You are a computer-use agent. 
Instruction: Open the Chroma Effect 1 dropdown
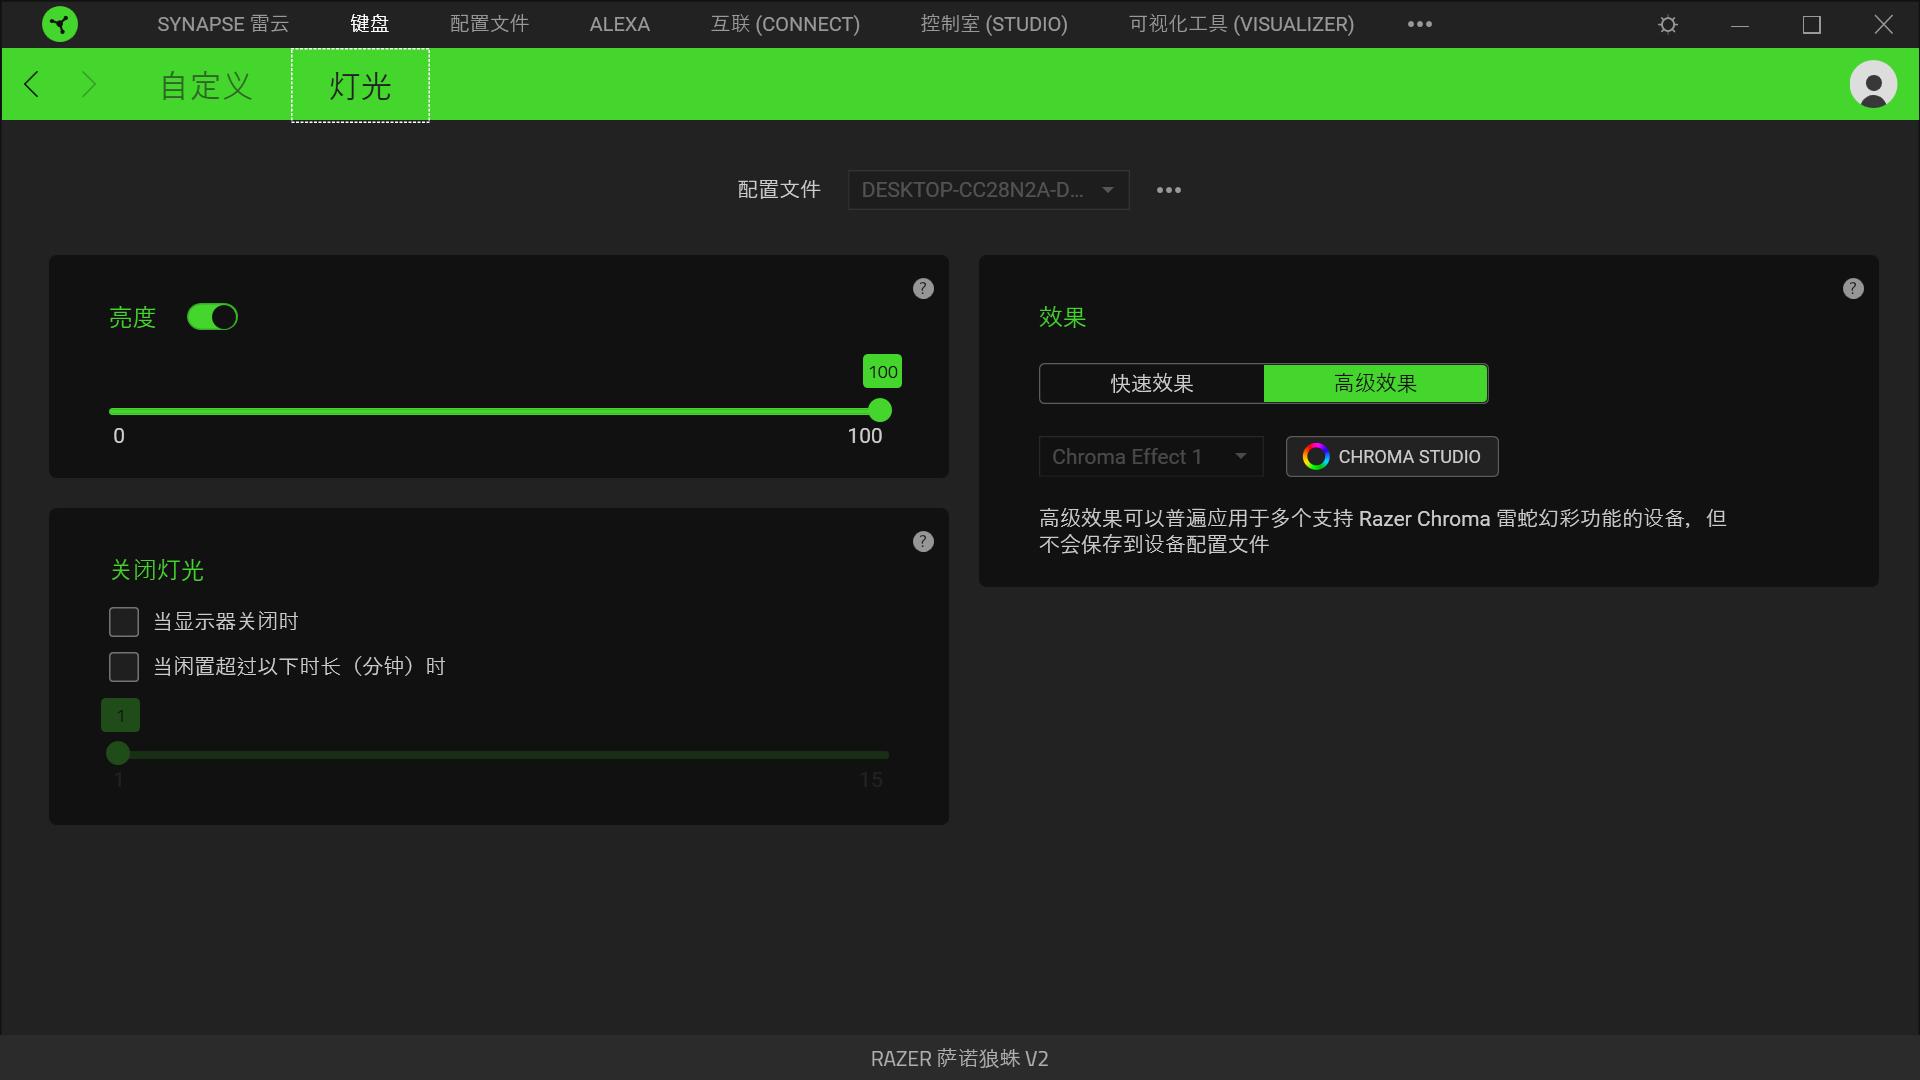coord(1150,456)
